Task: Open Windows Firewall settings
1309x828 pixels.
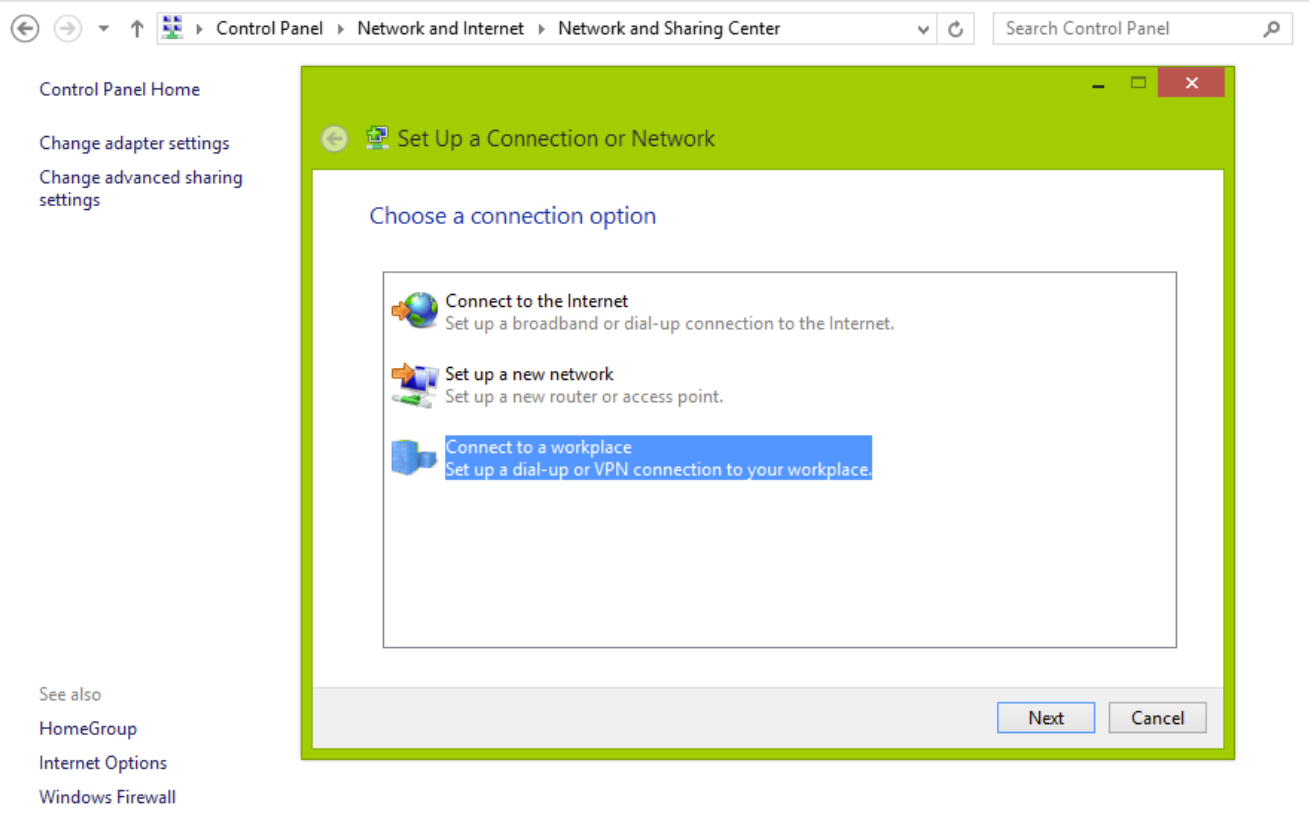Action: pos(107,796)
